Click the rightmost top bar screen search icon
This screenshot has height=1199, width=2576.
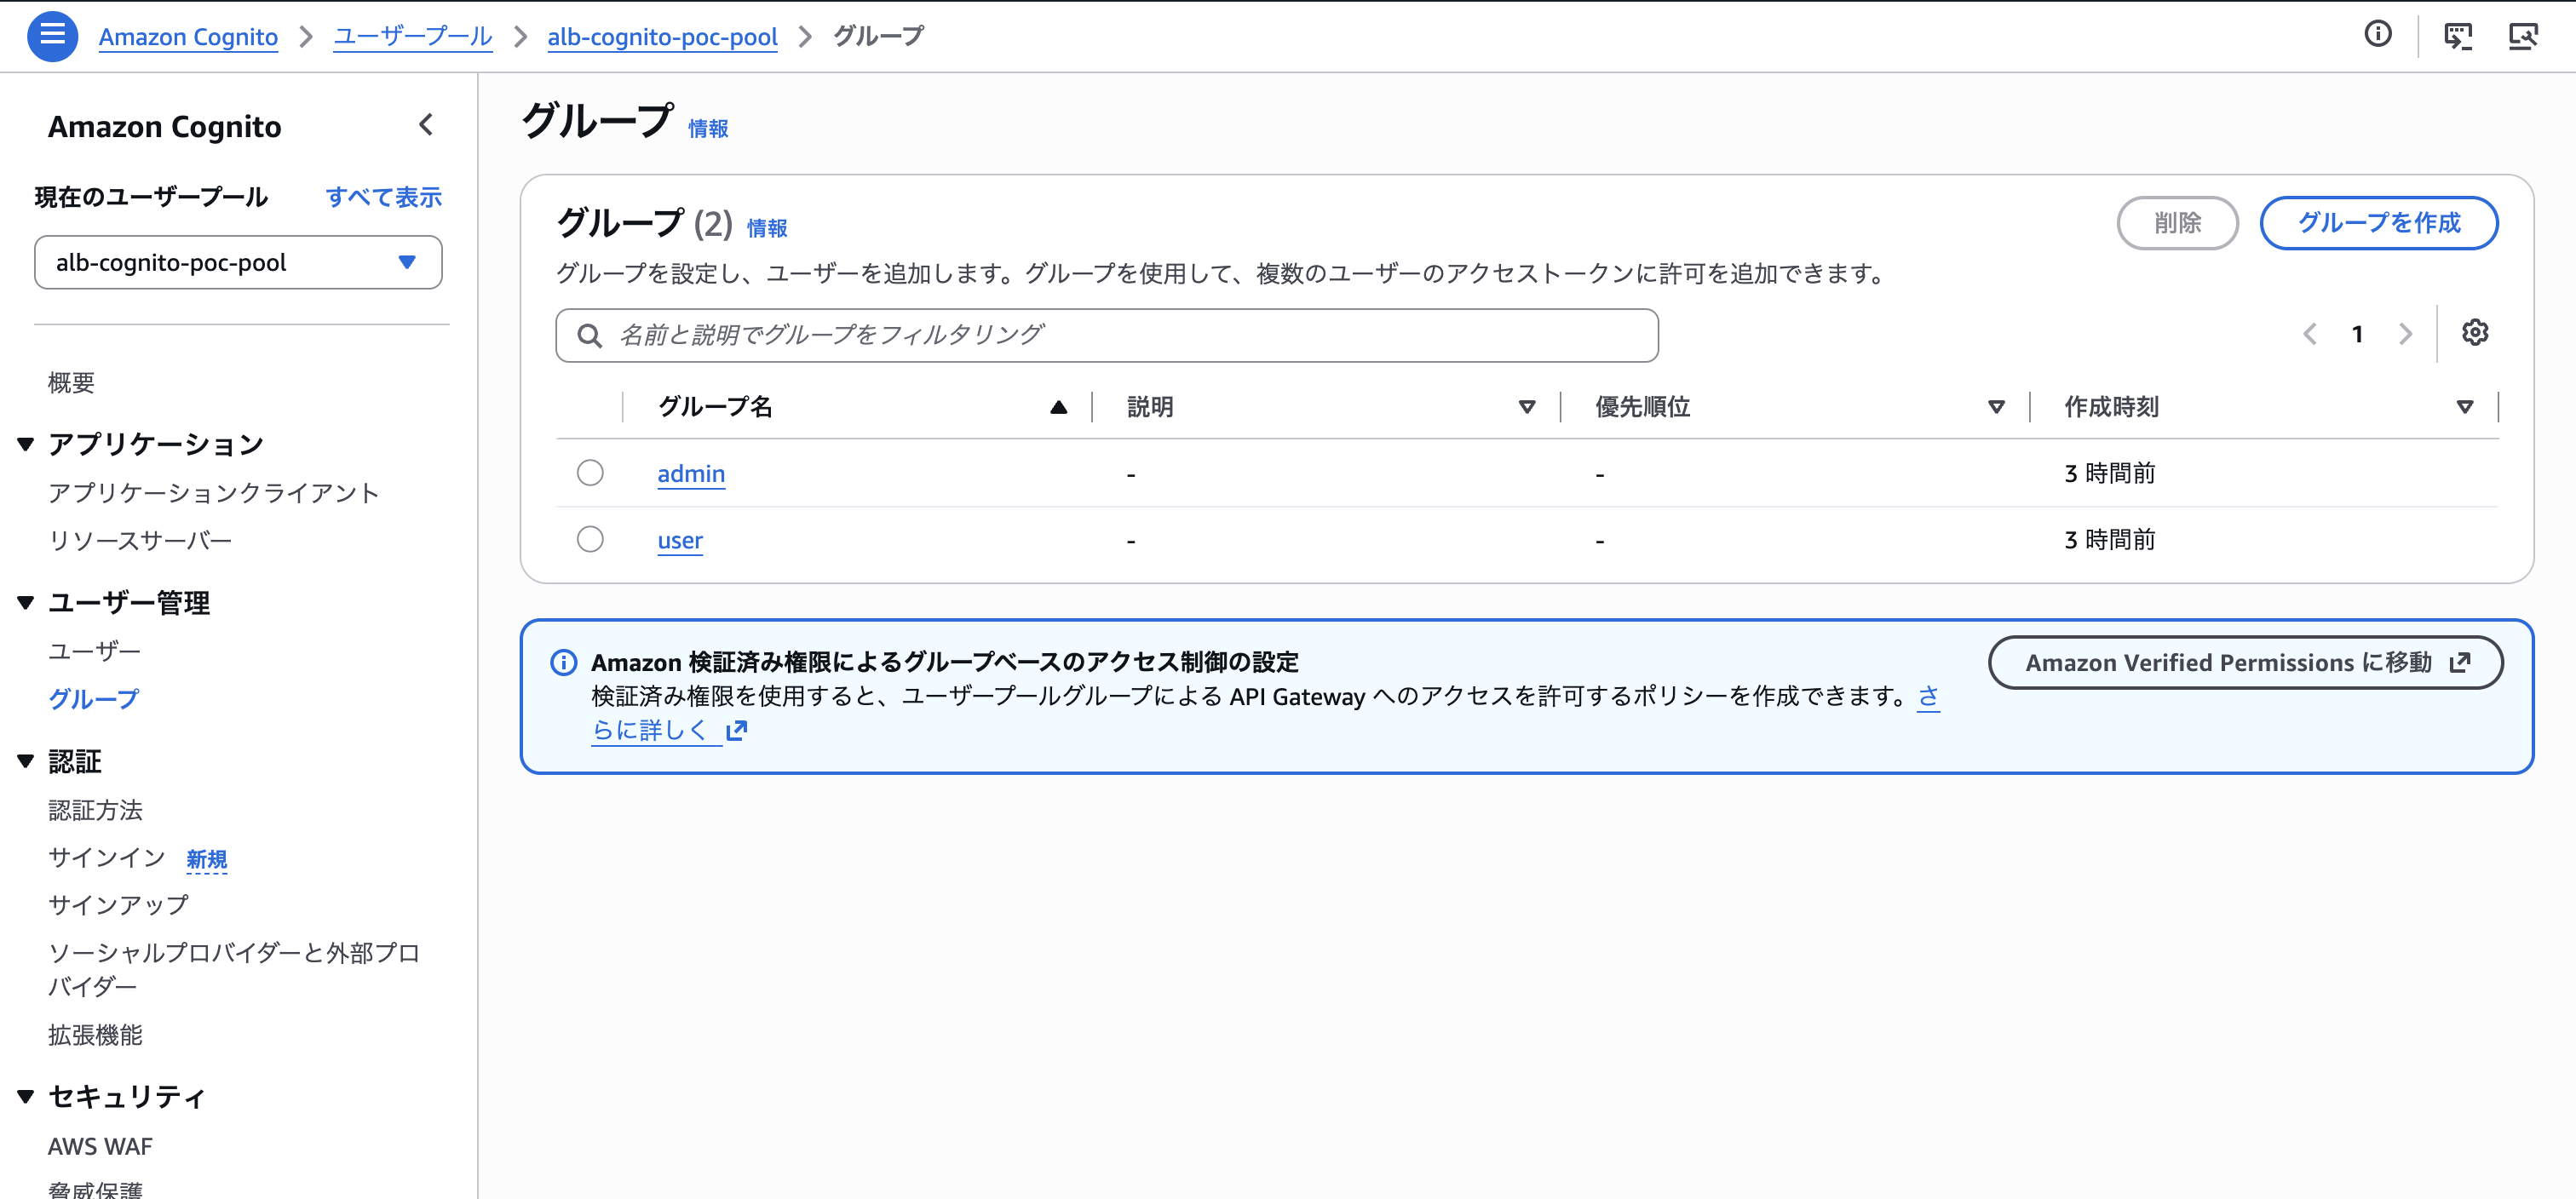click(2523, 36)
